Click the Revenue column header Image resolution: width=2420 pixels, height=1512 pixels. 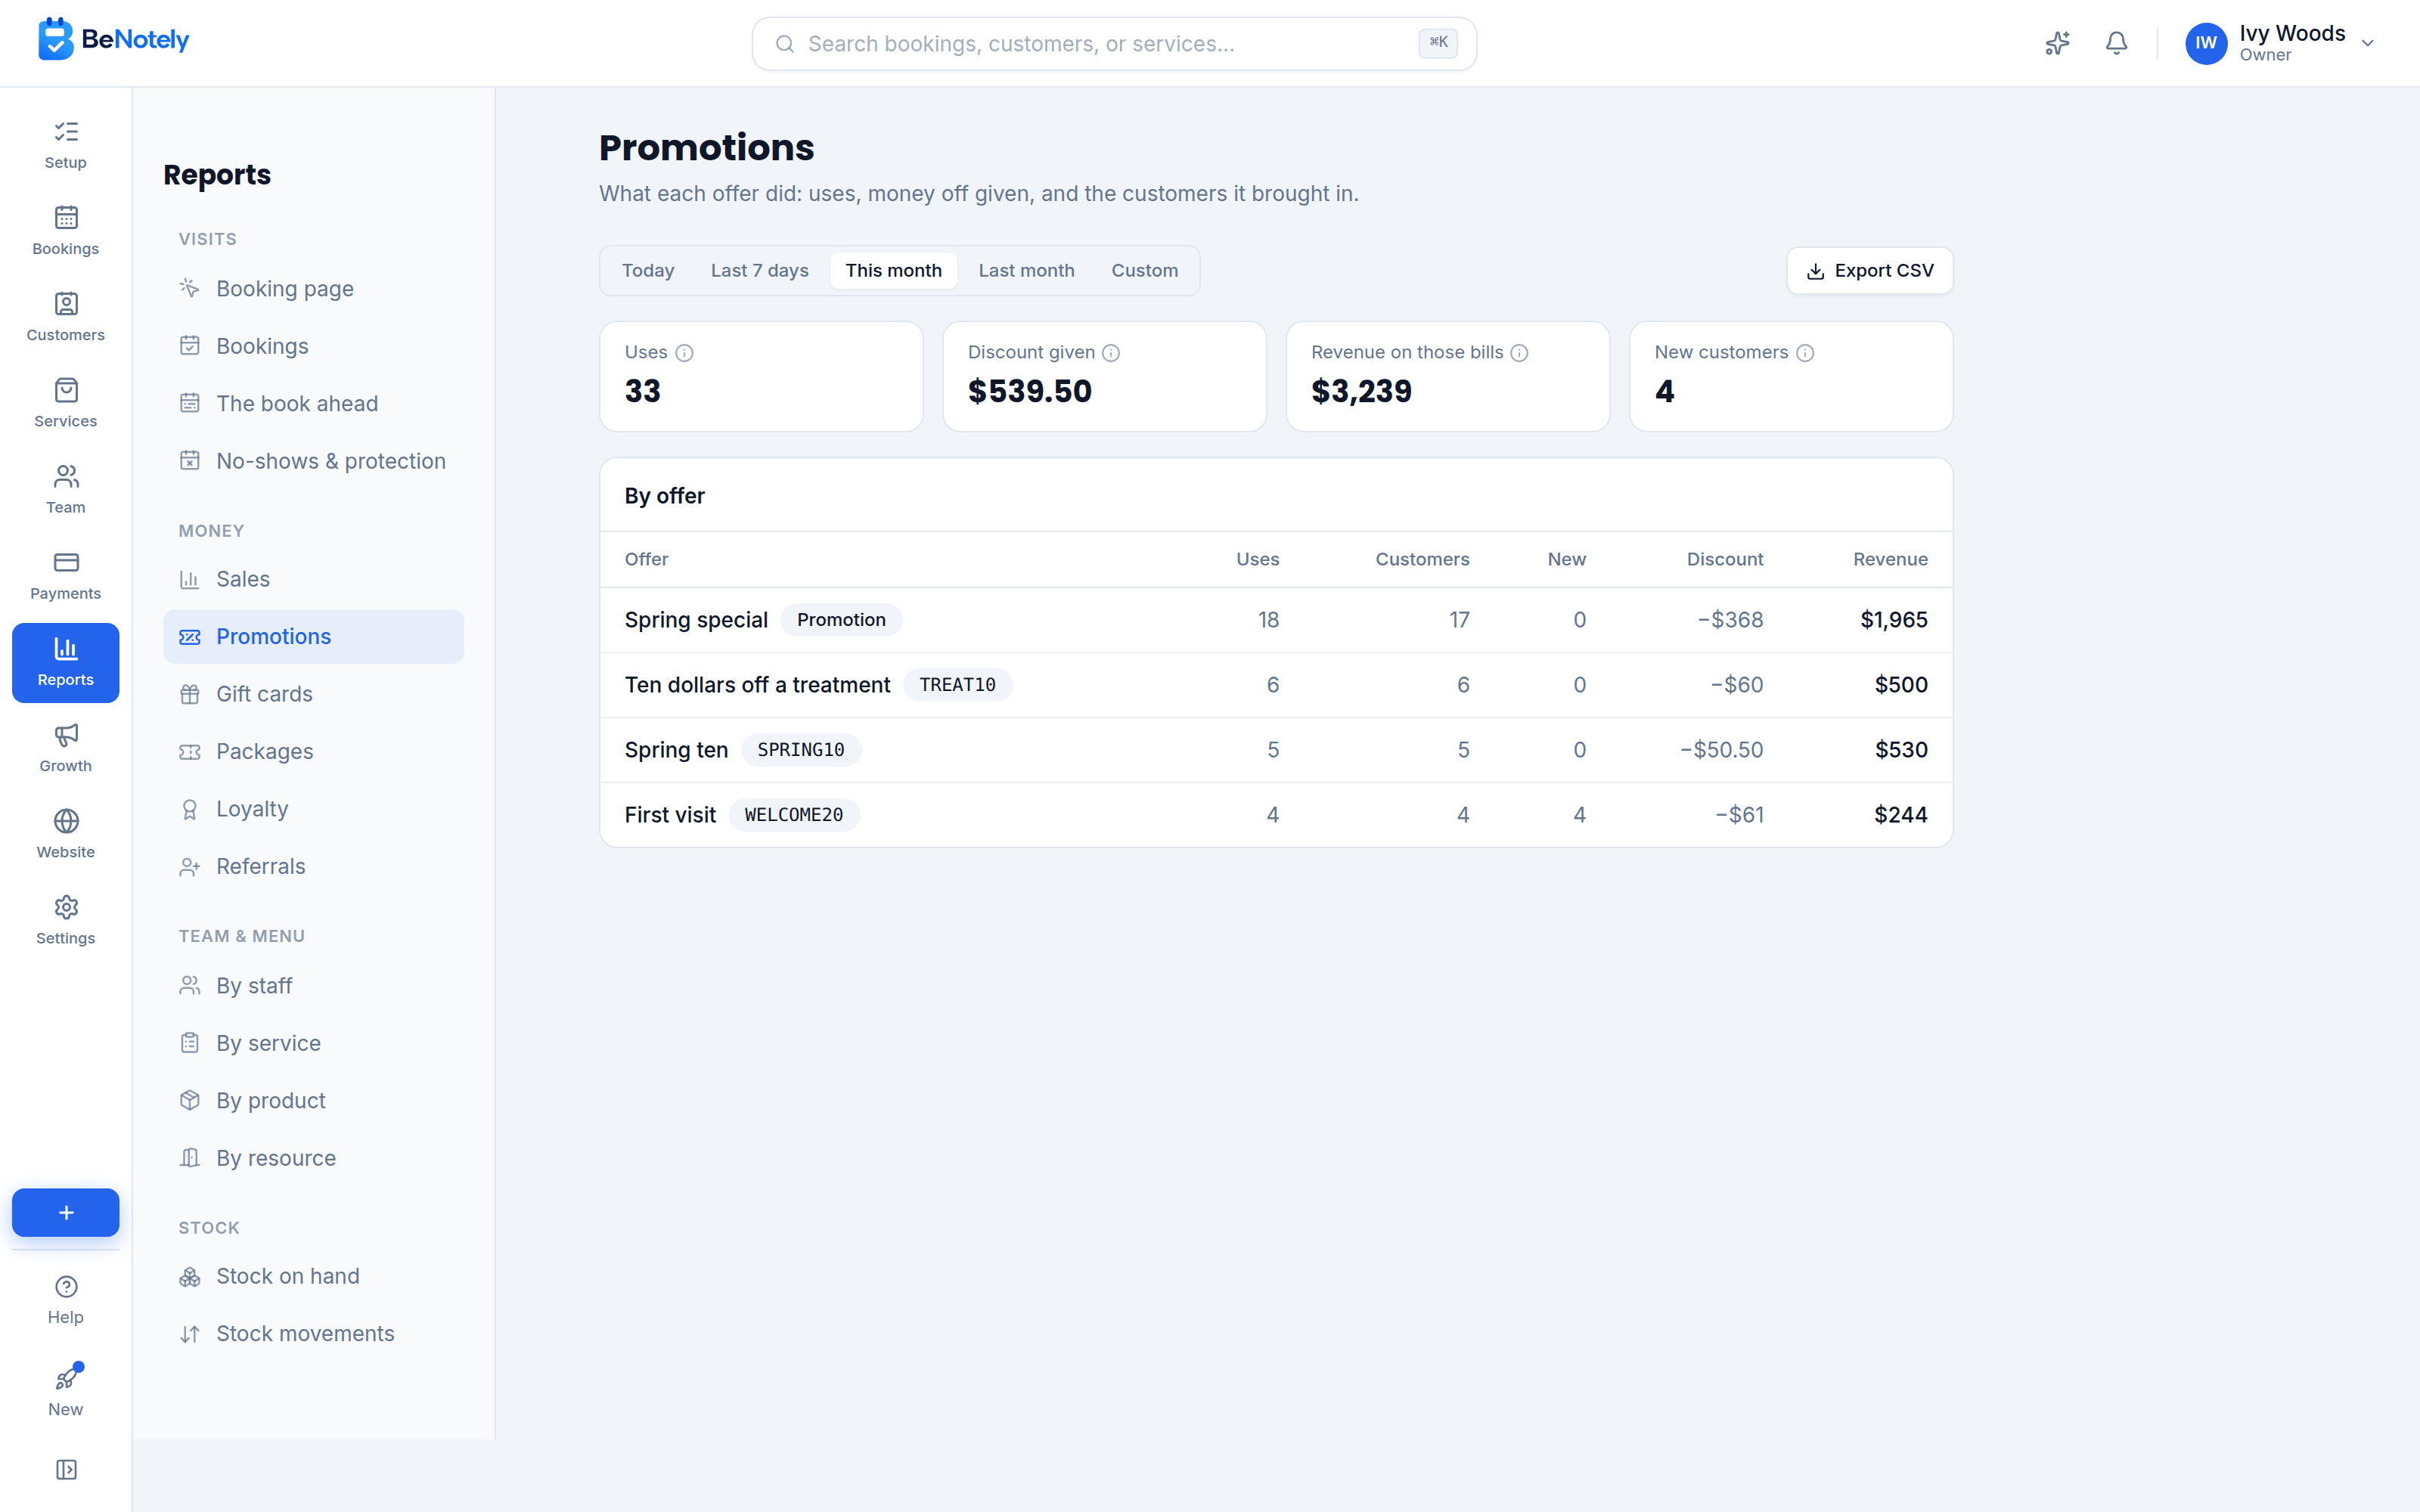click(x=1889, y=559)
